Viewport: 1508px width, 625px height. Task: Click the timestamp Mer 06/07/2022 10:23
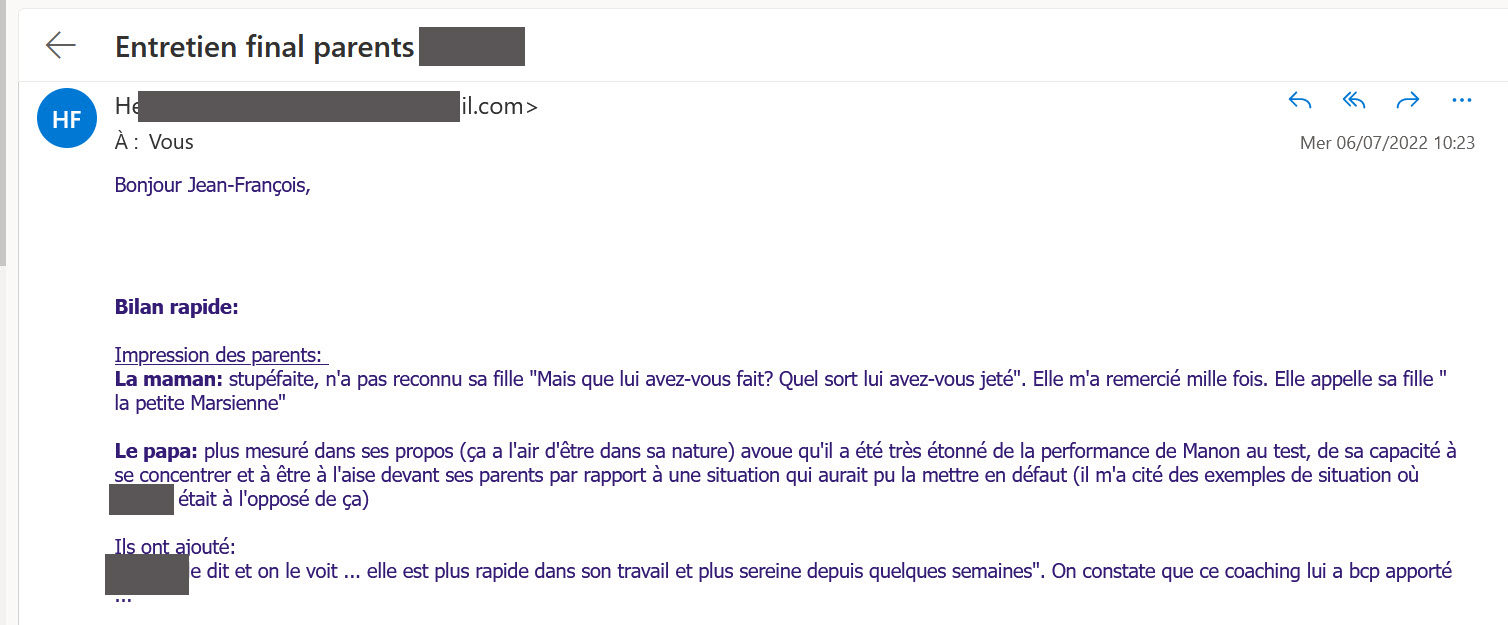1387,143
